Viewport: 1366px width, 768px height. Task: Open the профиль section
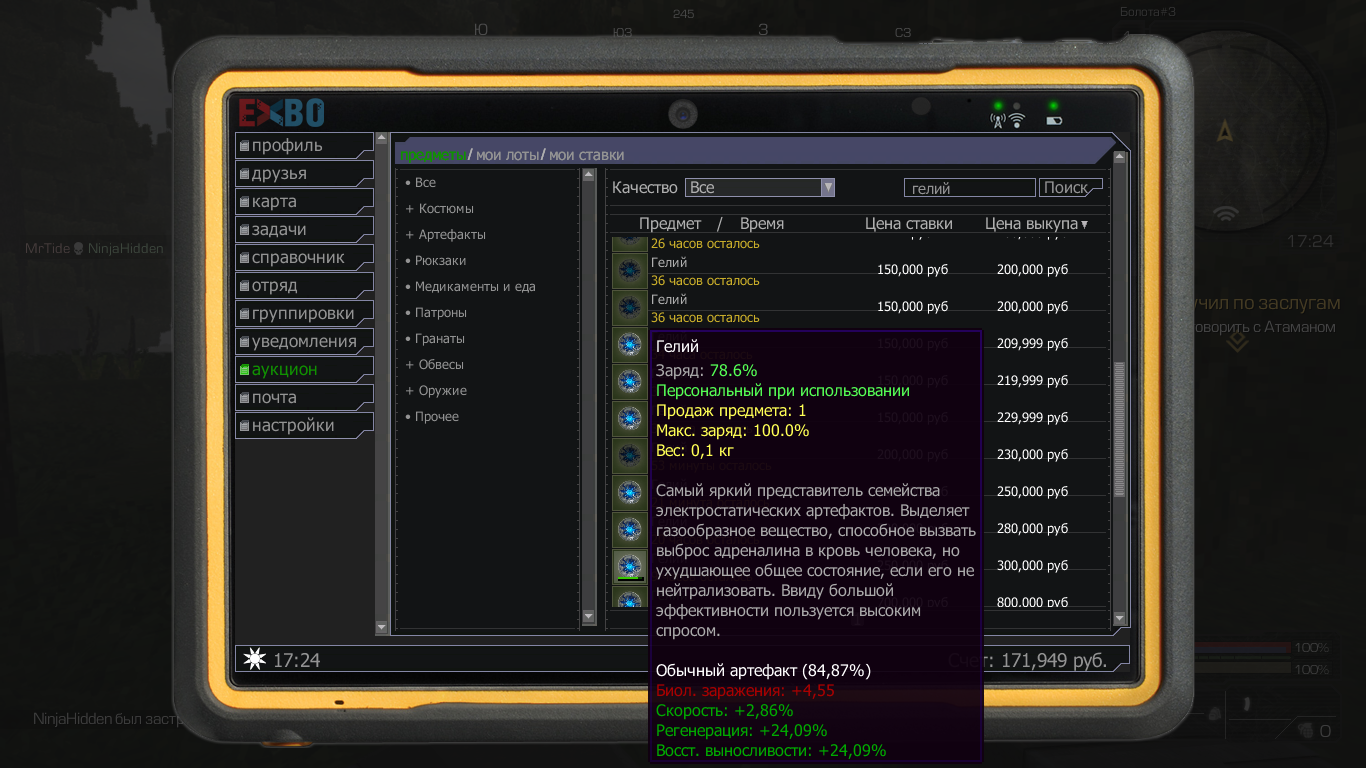[x=304, y=145]
